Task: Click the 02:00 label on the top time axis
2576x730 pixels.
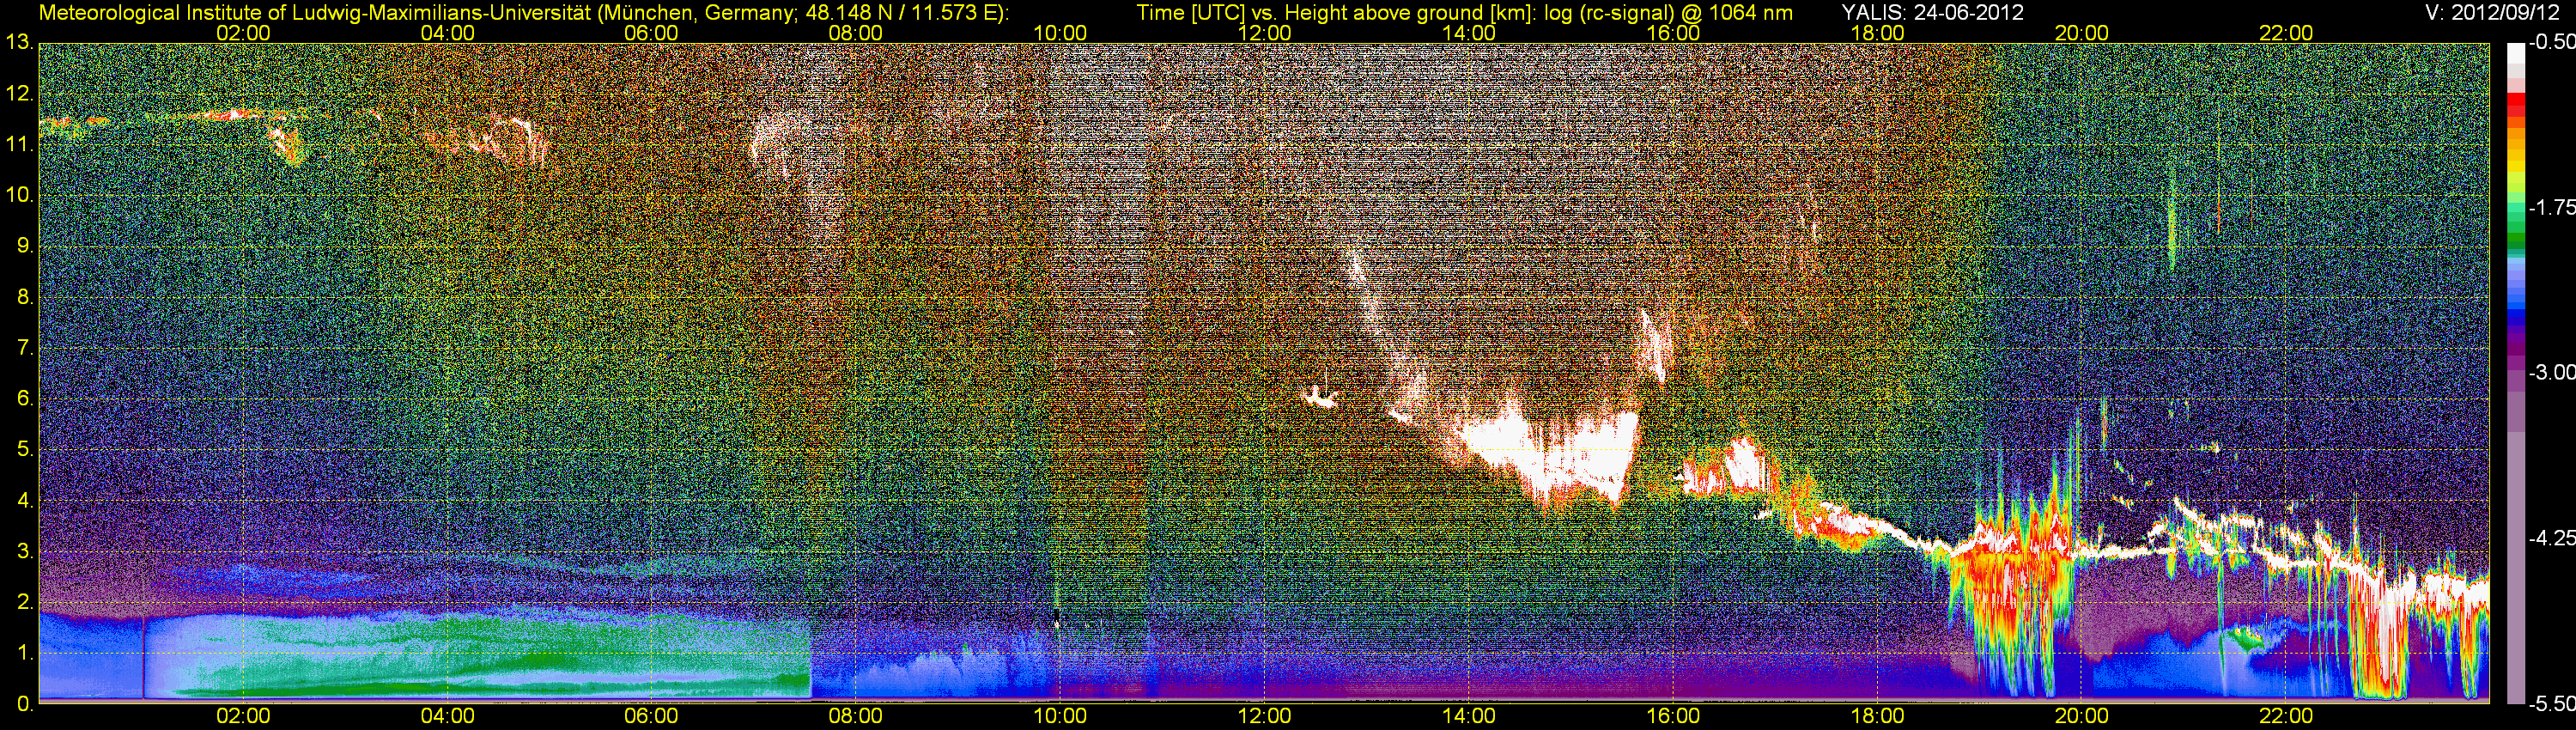Action: [x=243, y=33]
